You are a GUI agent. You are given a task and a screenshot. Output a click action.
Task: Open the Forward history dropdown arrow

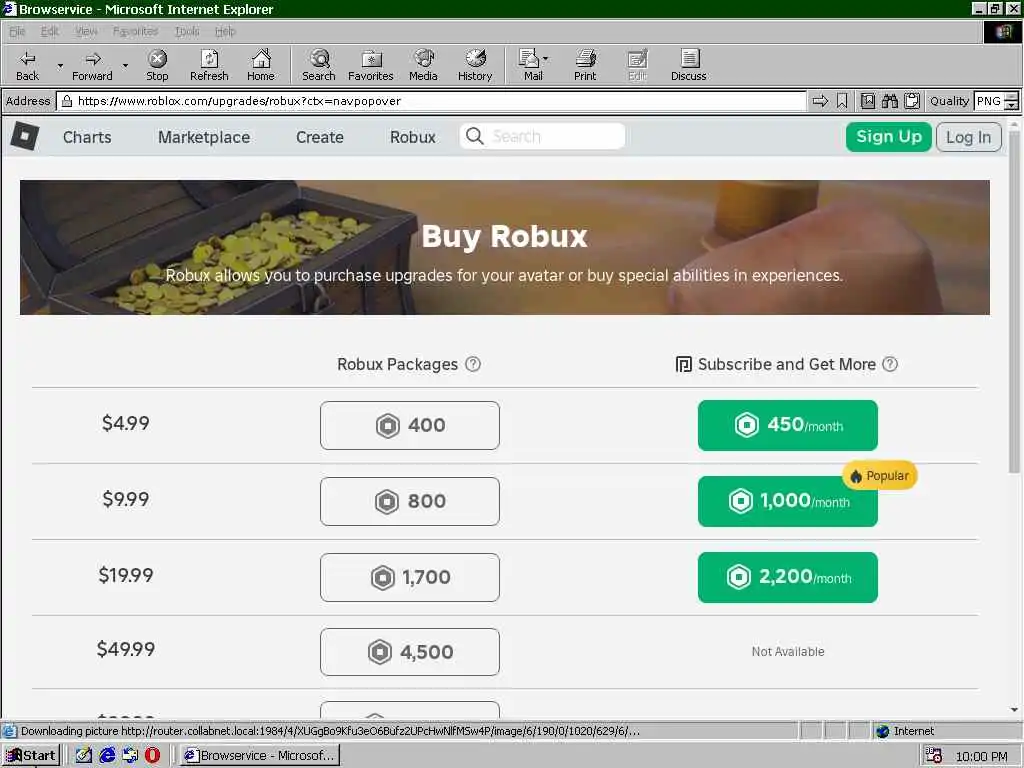pos(125,65)
